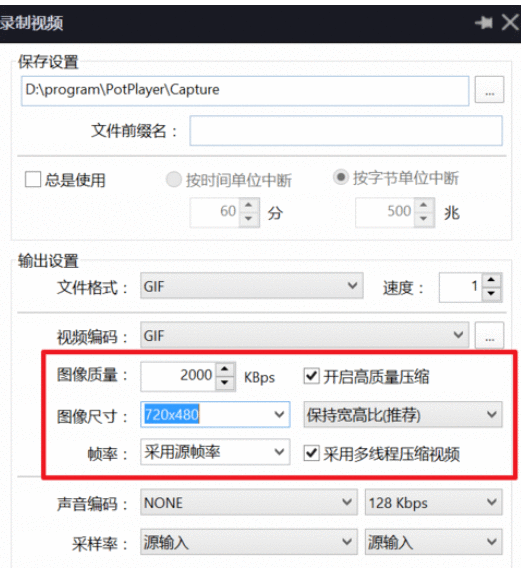Increase the 速度 value
Screen dimensions: 521x568
(491, 280)
